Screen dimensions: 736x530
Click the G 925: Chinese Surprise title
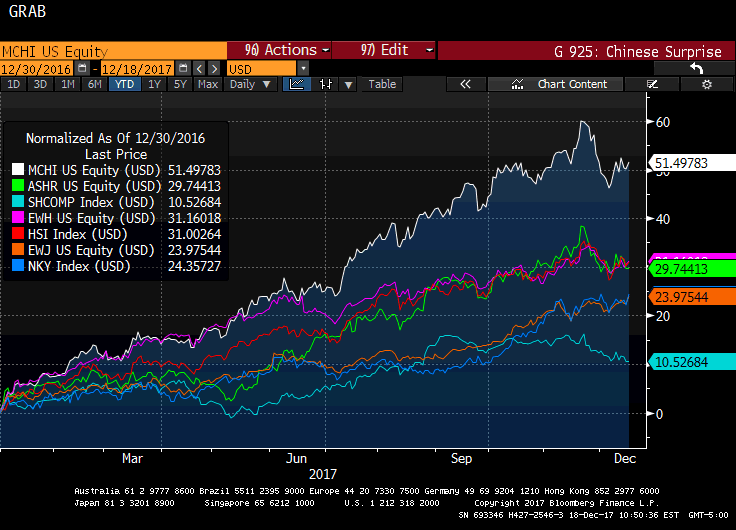[637, 51]
